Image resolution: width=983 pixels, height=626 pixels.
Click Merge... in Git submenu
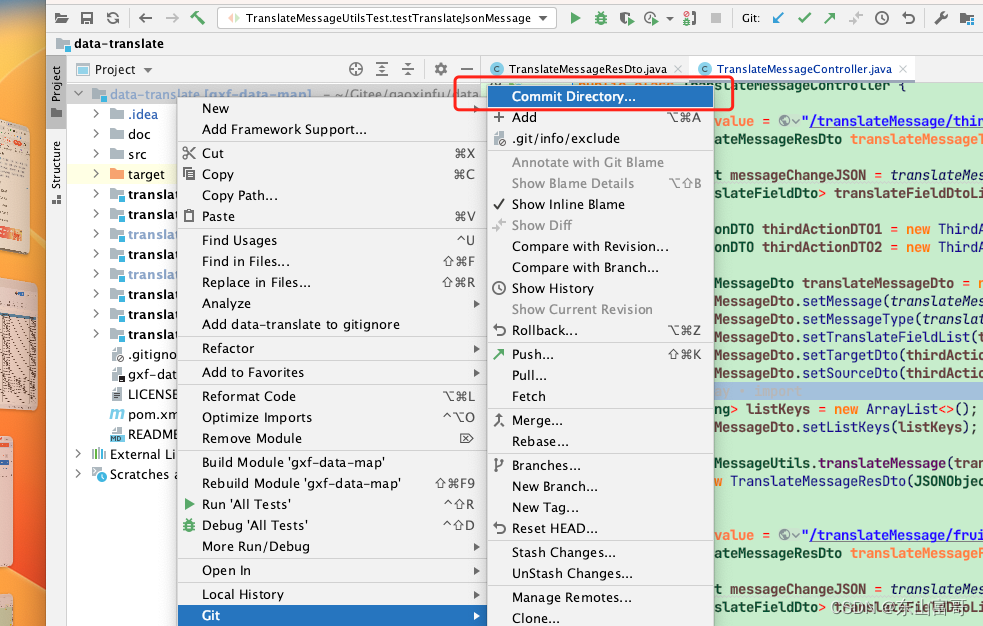point(601,420)
